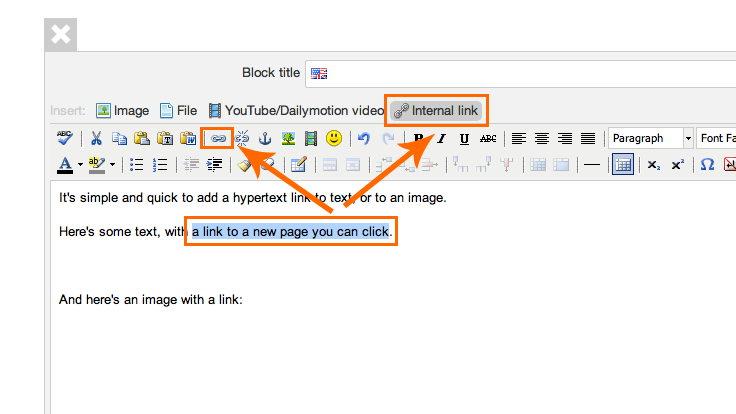The height and width of the screenshot is (414, 736).
Task: Insert an anchor with the anchor icon
Action: click(265, 138)
